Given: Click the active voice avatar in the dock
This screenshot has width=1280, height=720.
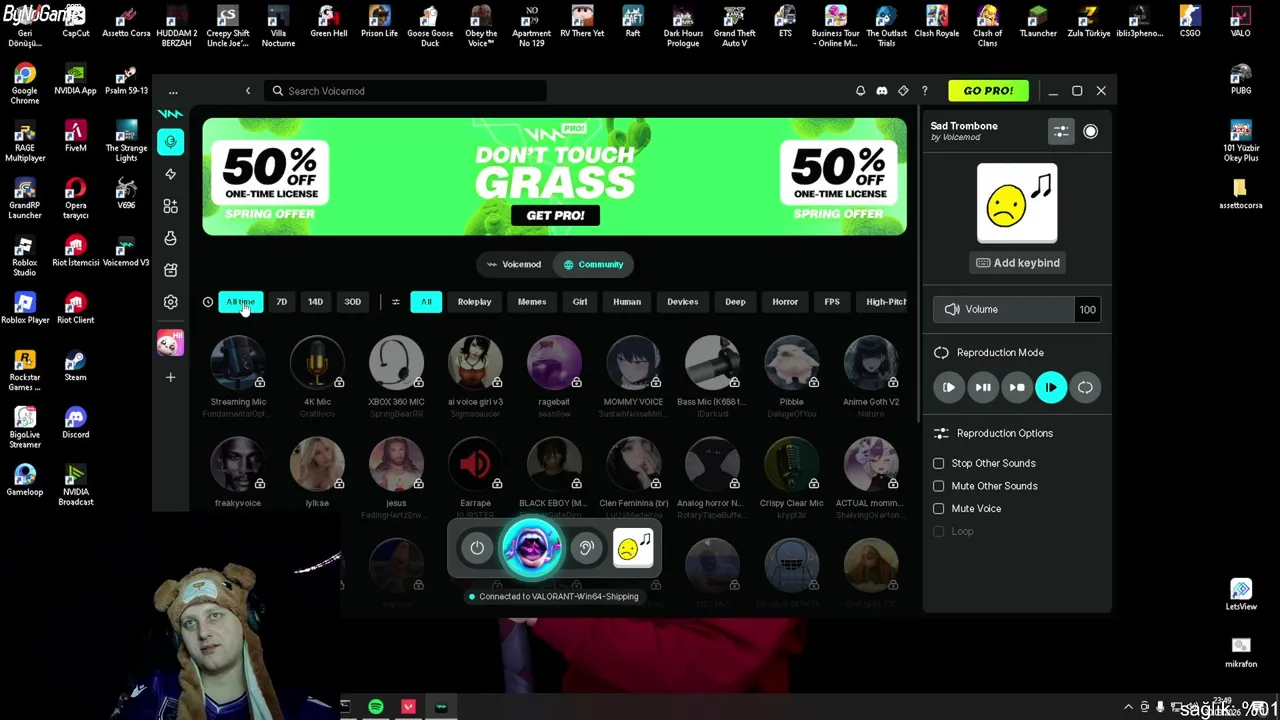Looking at the screenshot, I should [531, 547].
